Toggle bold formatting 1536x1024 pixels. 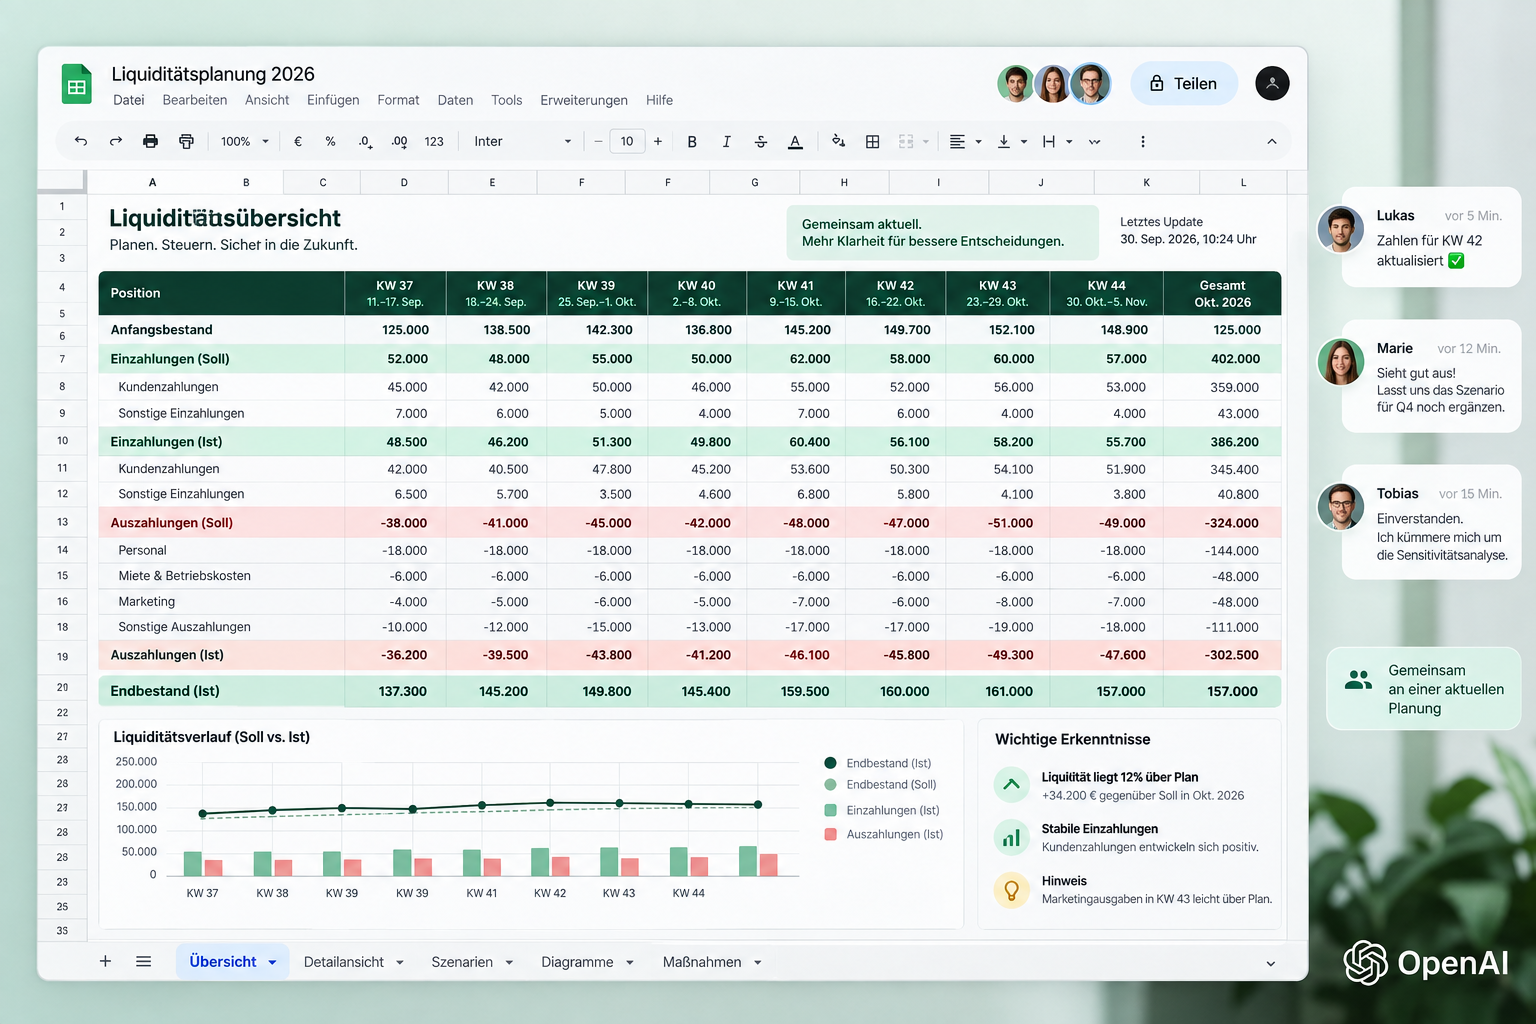[692, 141]
